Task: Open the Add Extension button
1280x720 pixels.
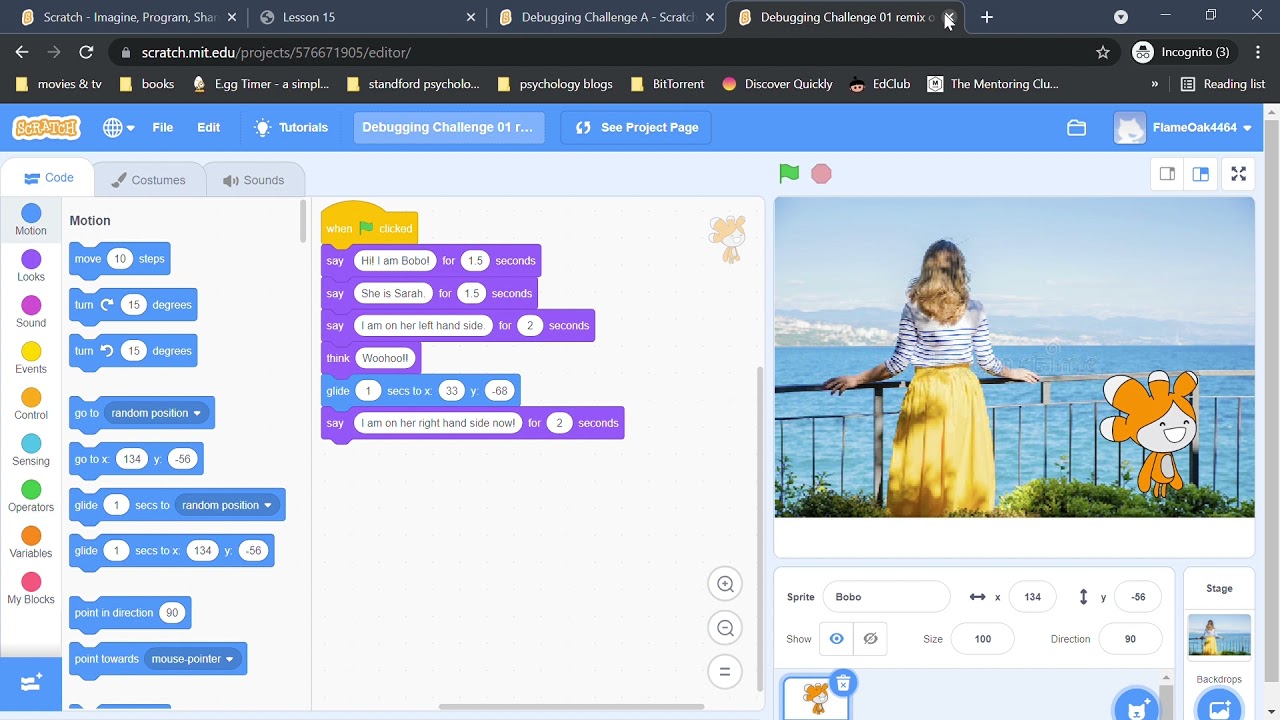Action: [x=31, y=683]
